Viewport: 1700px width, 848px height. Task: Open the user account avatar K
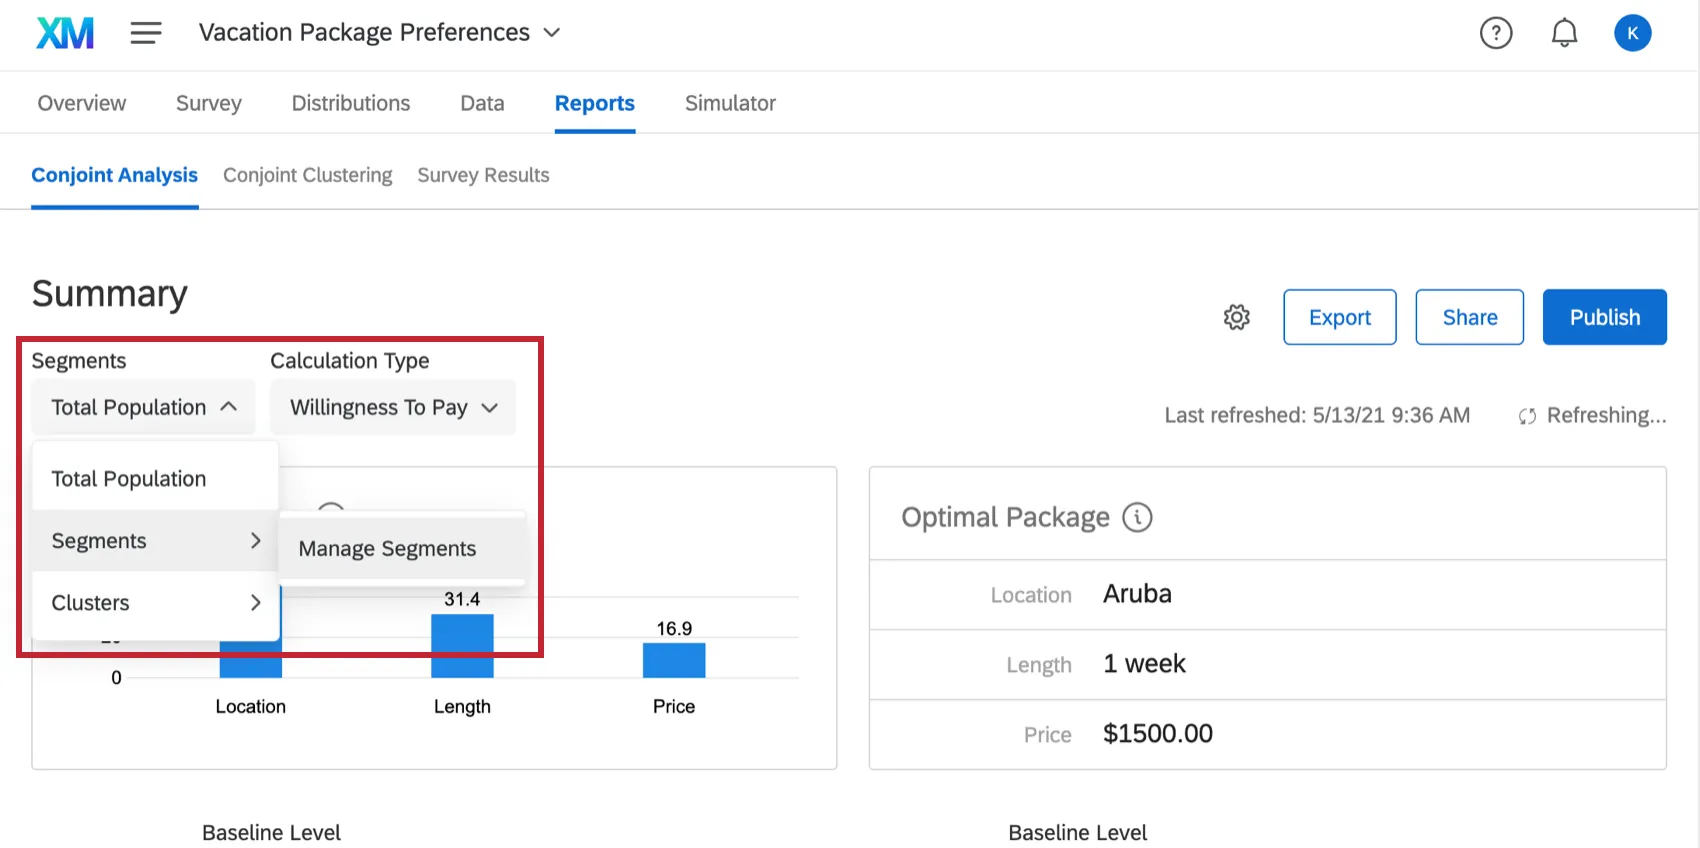pos(1632,33)
